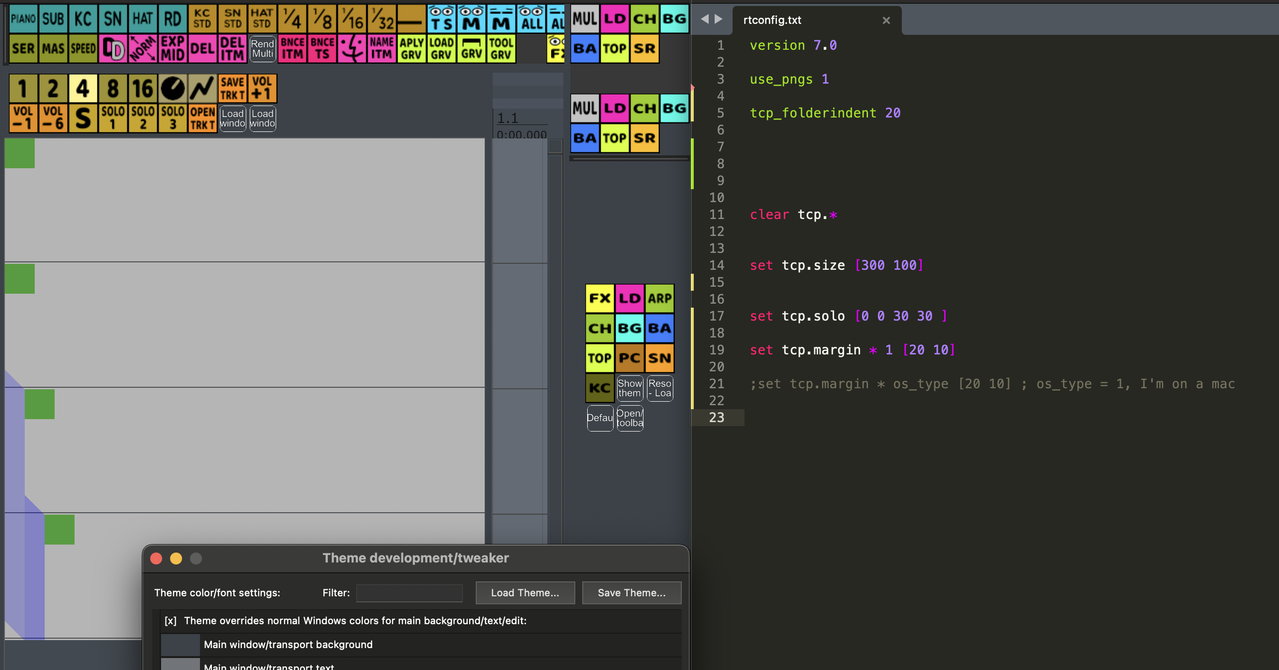Click the DEL ITM button

[233, 48]
